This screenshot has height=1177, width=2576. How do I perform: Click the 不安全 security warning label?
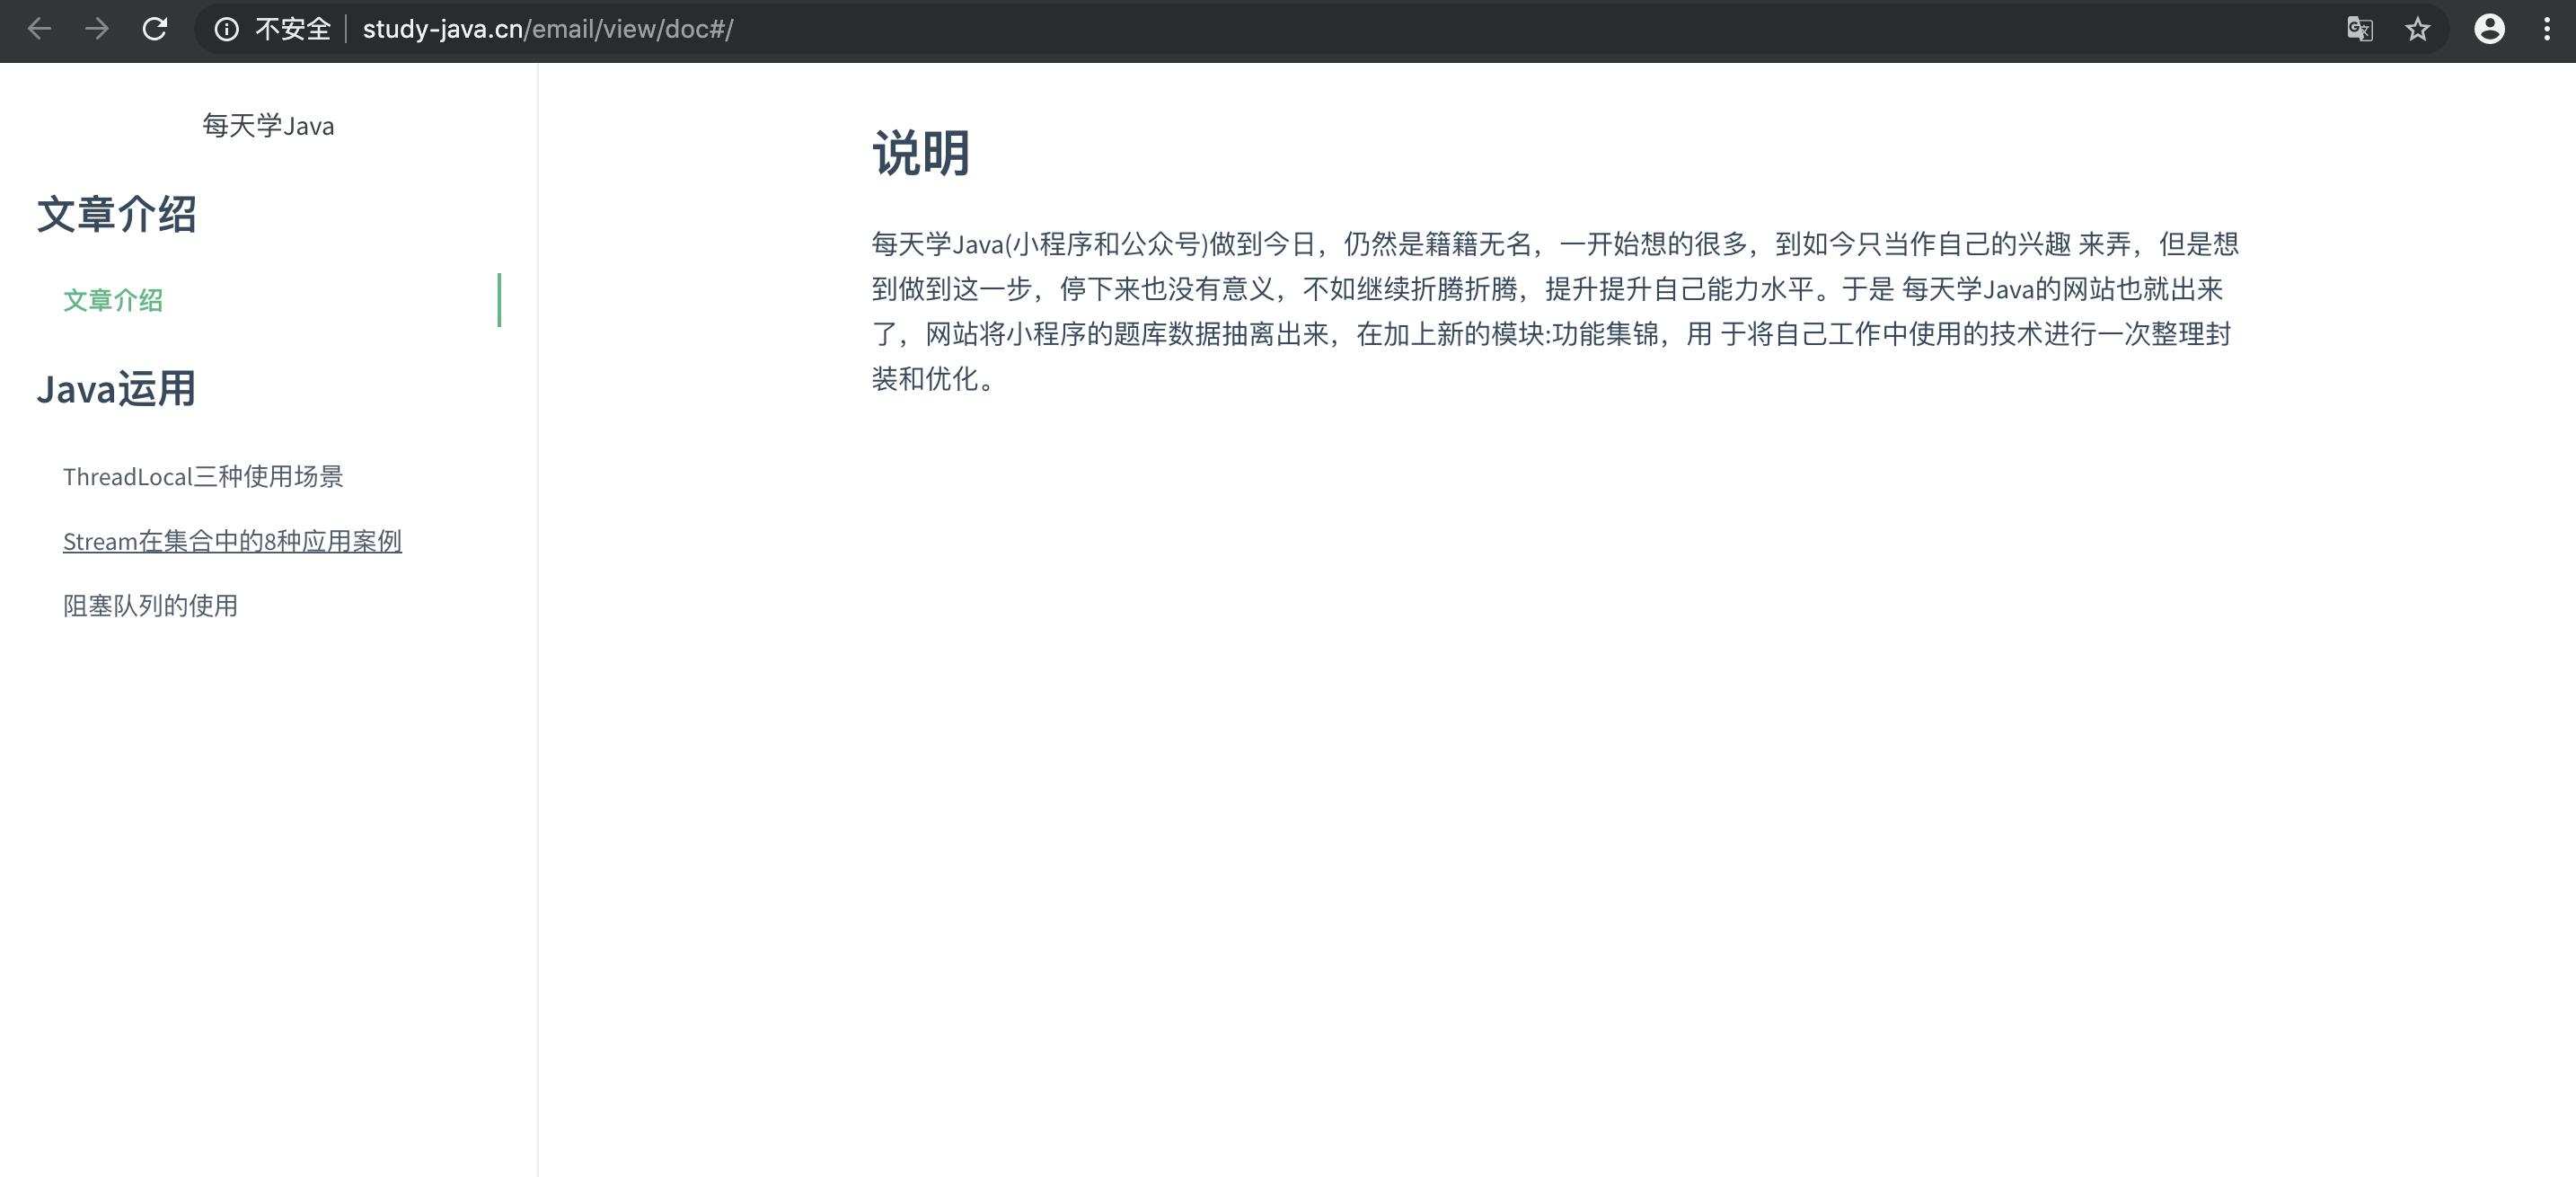coord(294,29)
